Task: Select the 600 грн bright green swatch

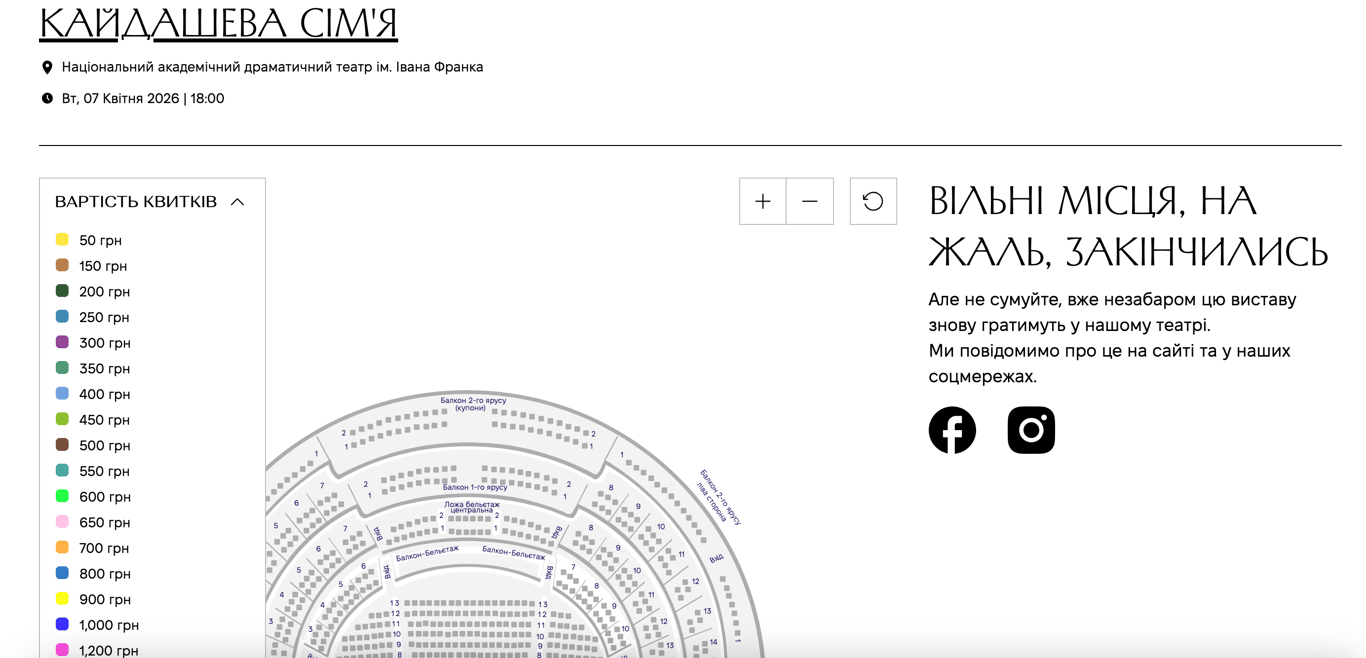Action: pyautogui.click(x=62, y=496)
